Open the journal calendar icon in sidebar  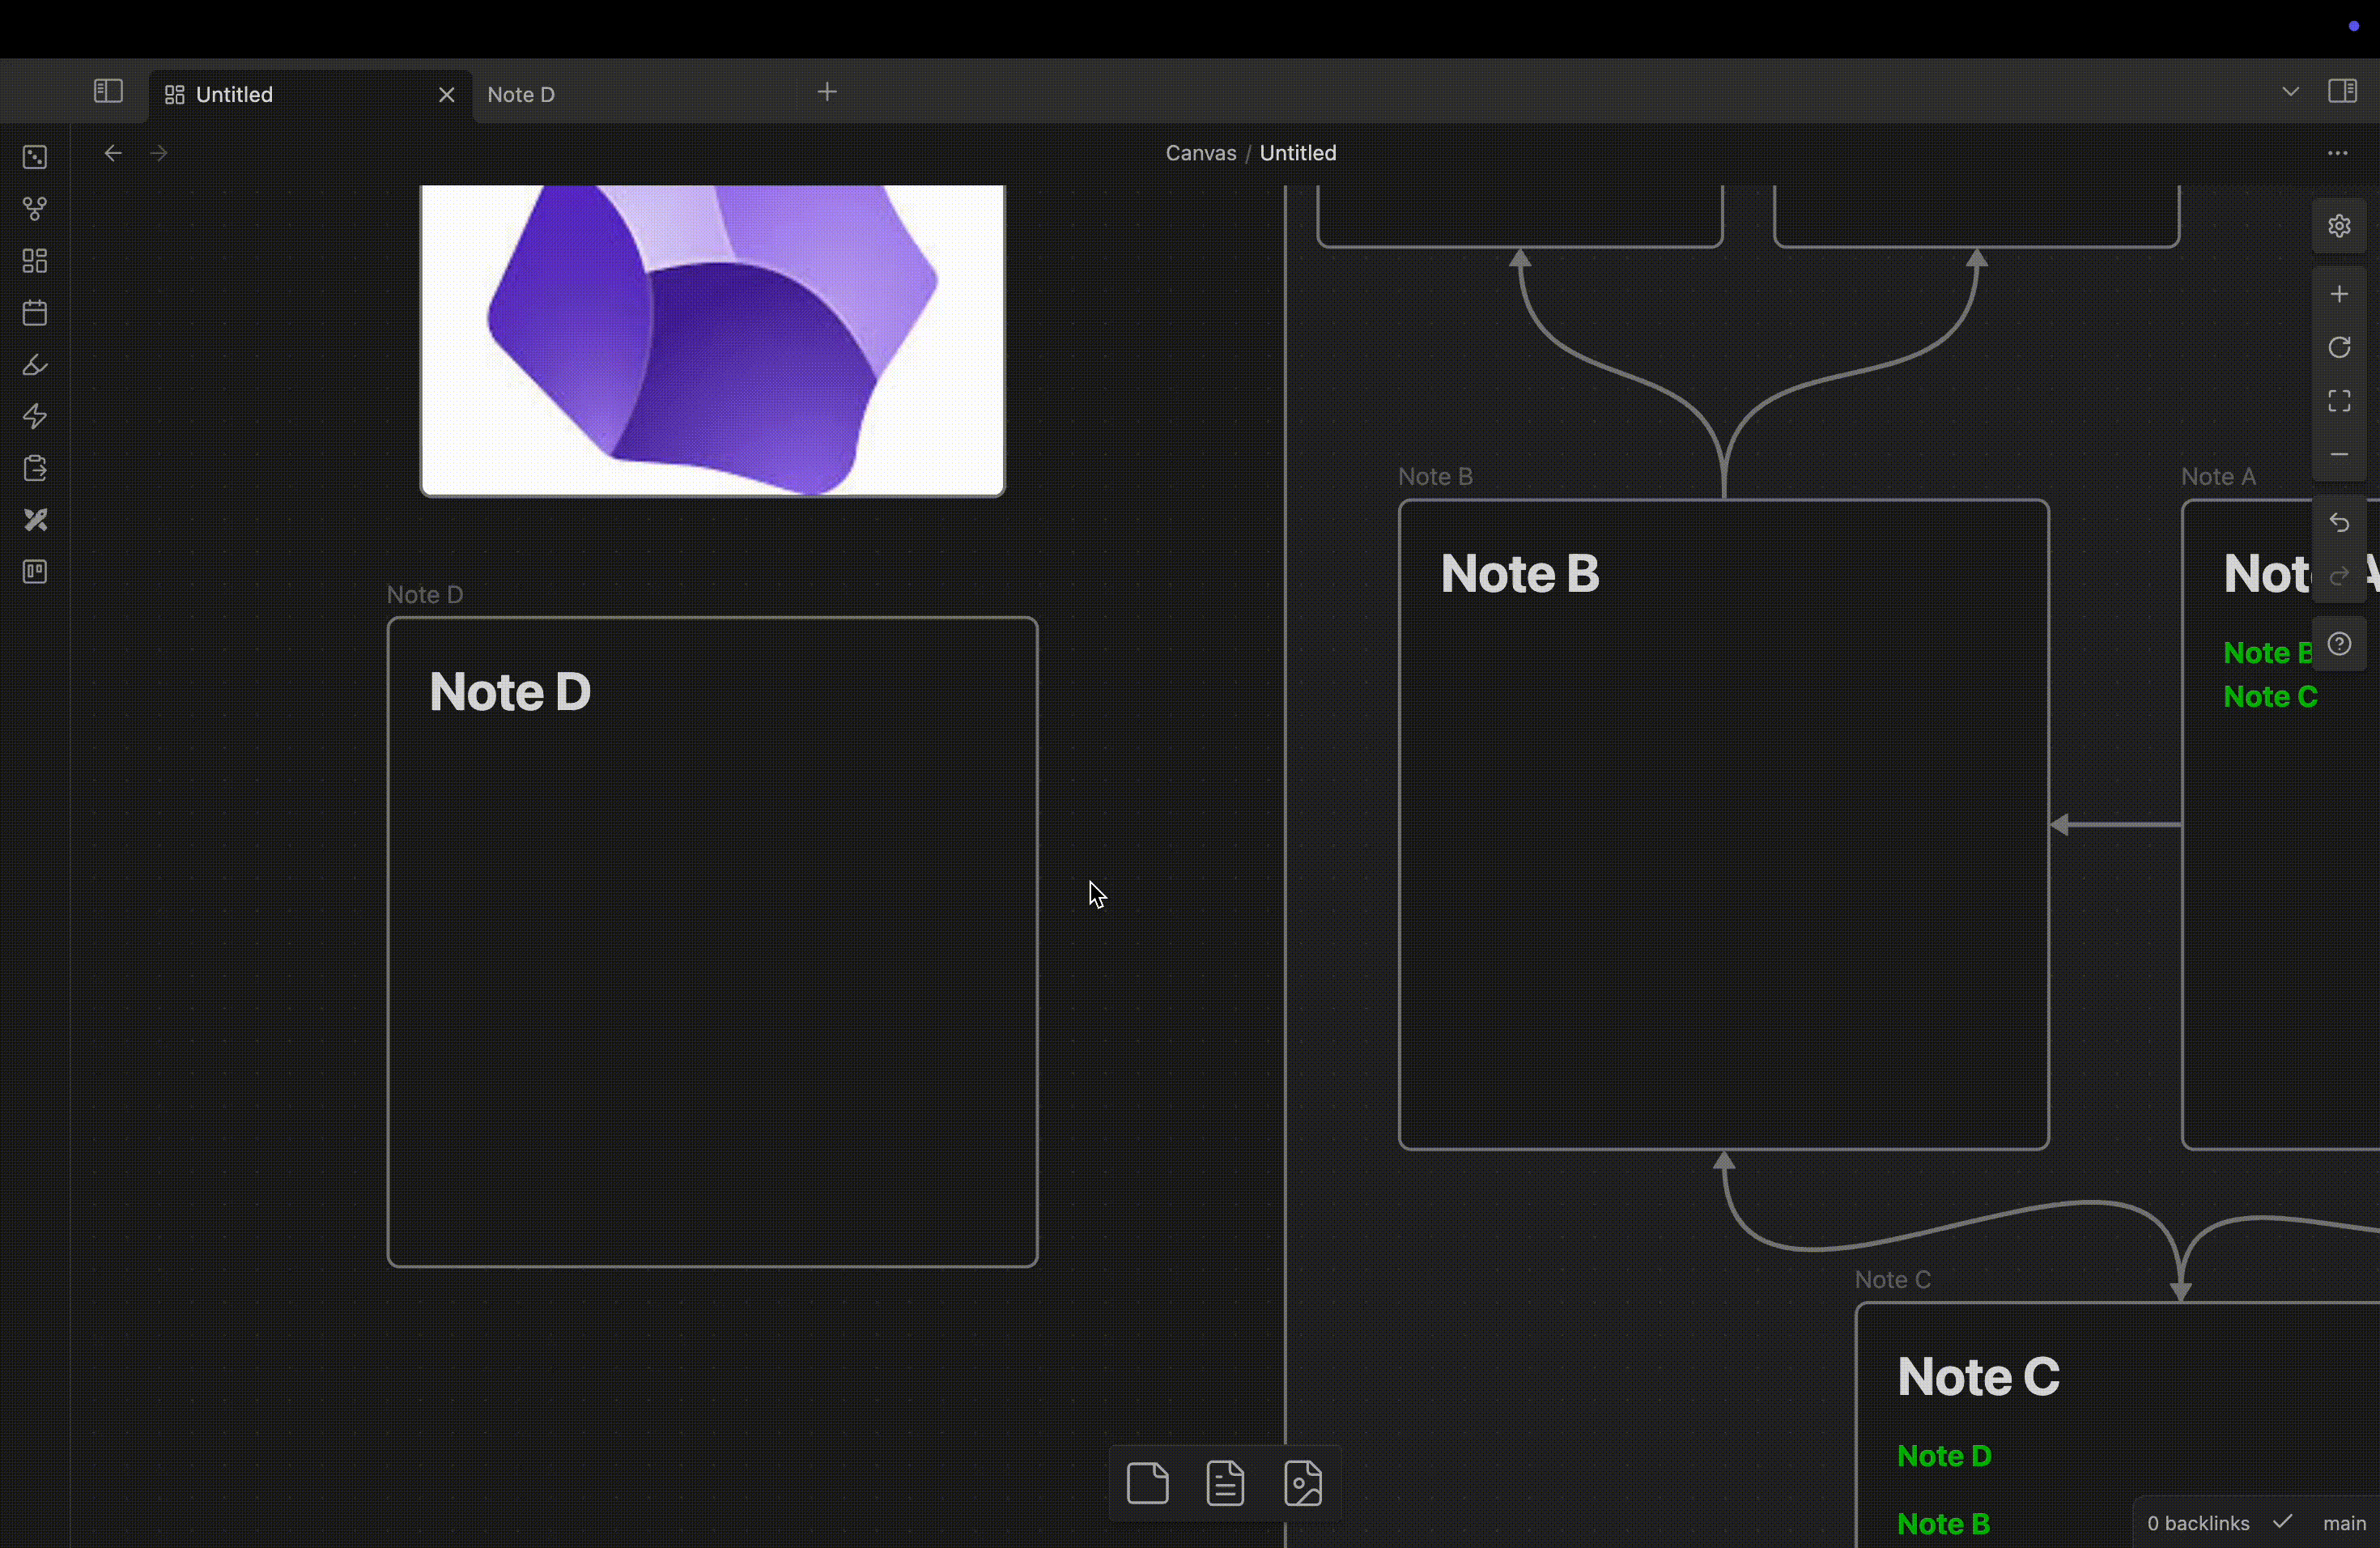35,312
